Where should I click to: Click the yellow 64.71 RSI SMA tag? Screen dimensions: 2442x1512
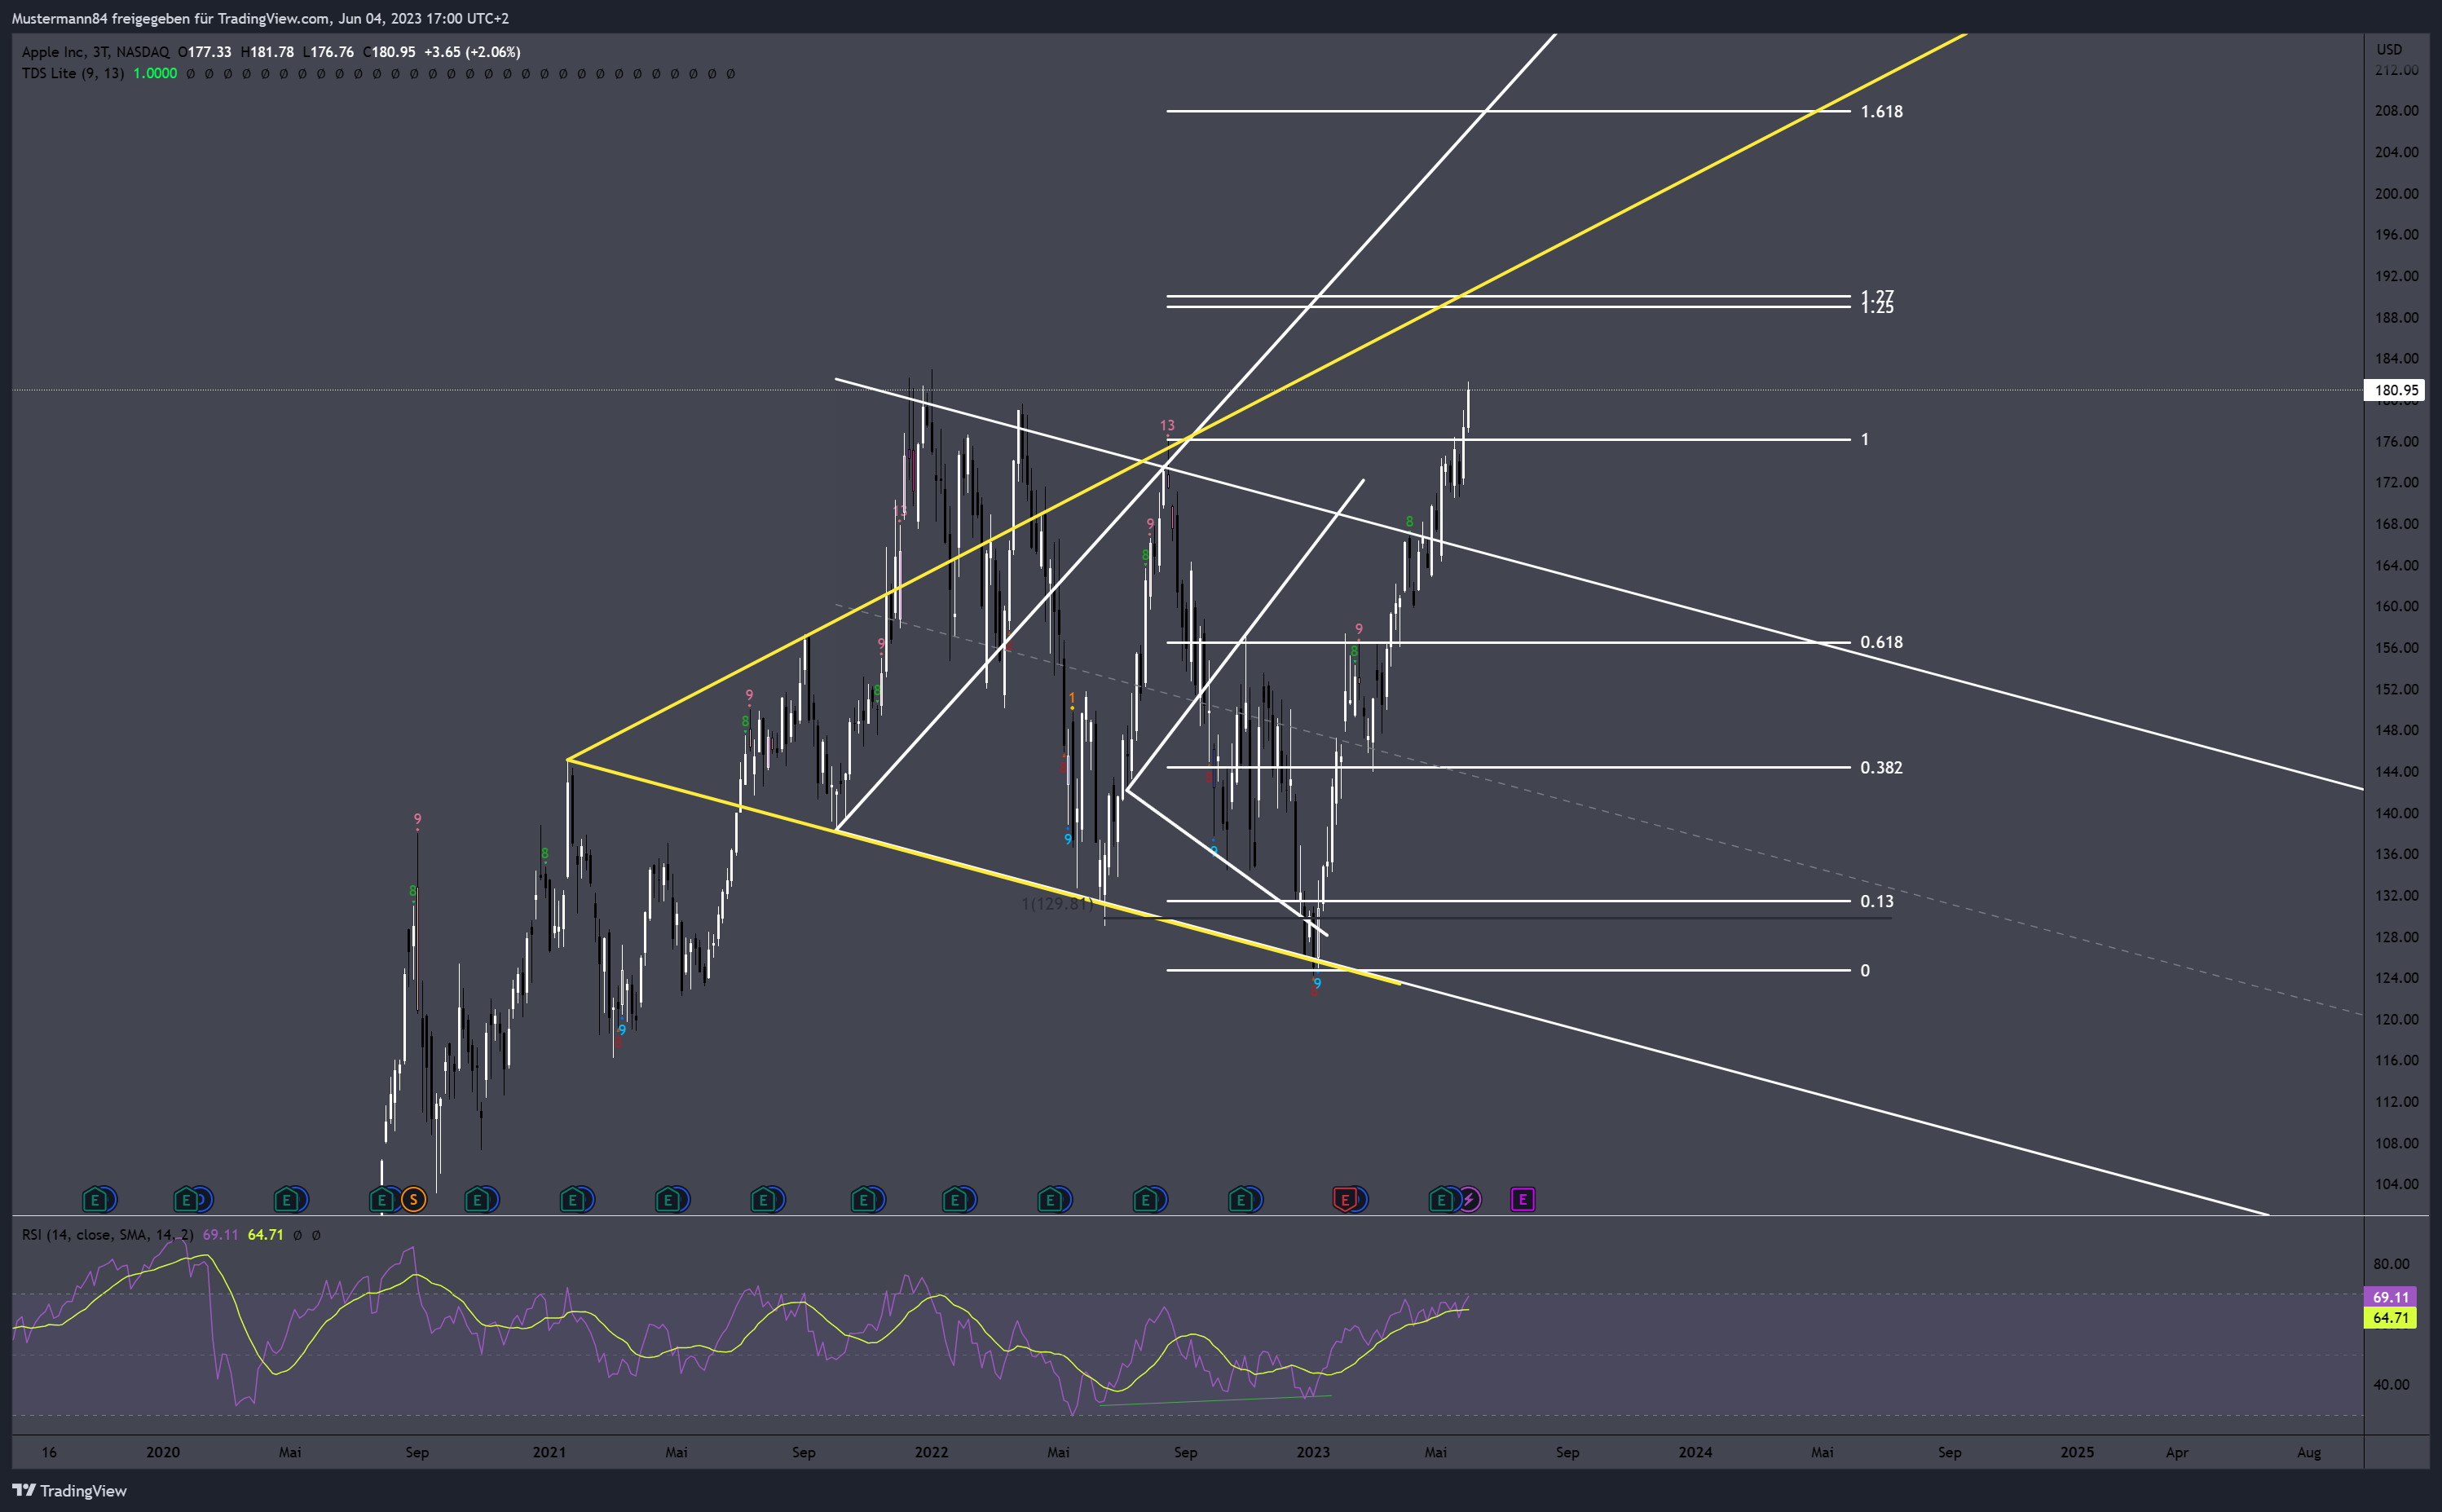(x=2390, y=1318)
